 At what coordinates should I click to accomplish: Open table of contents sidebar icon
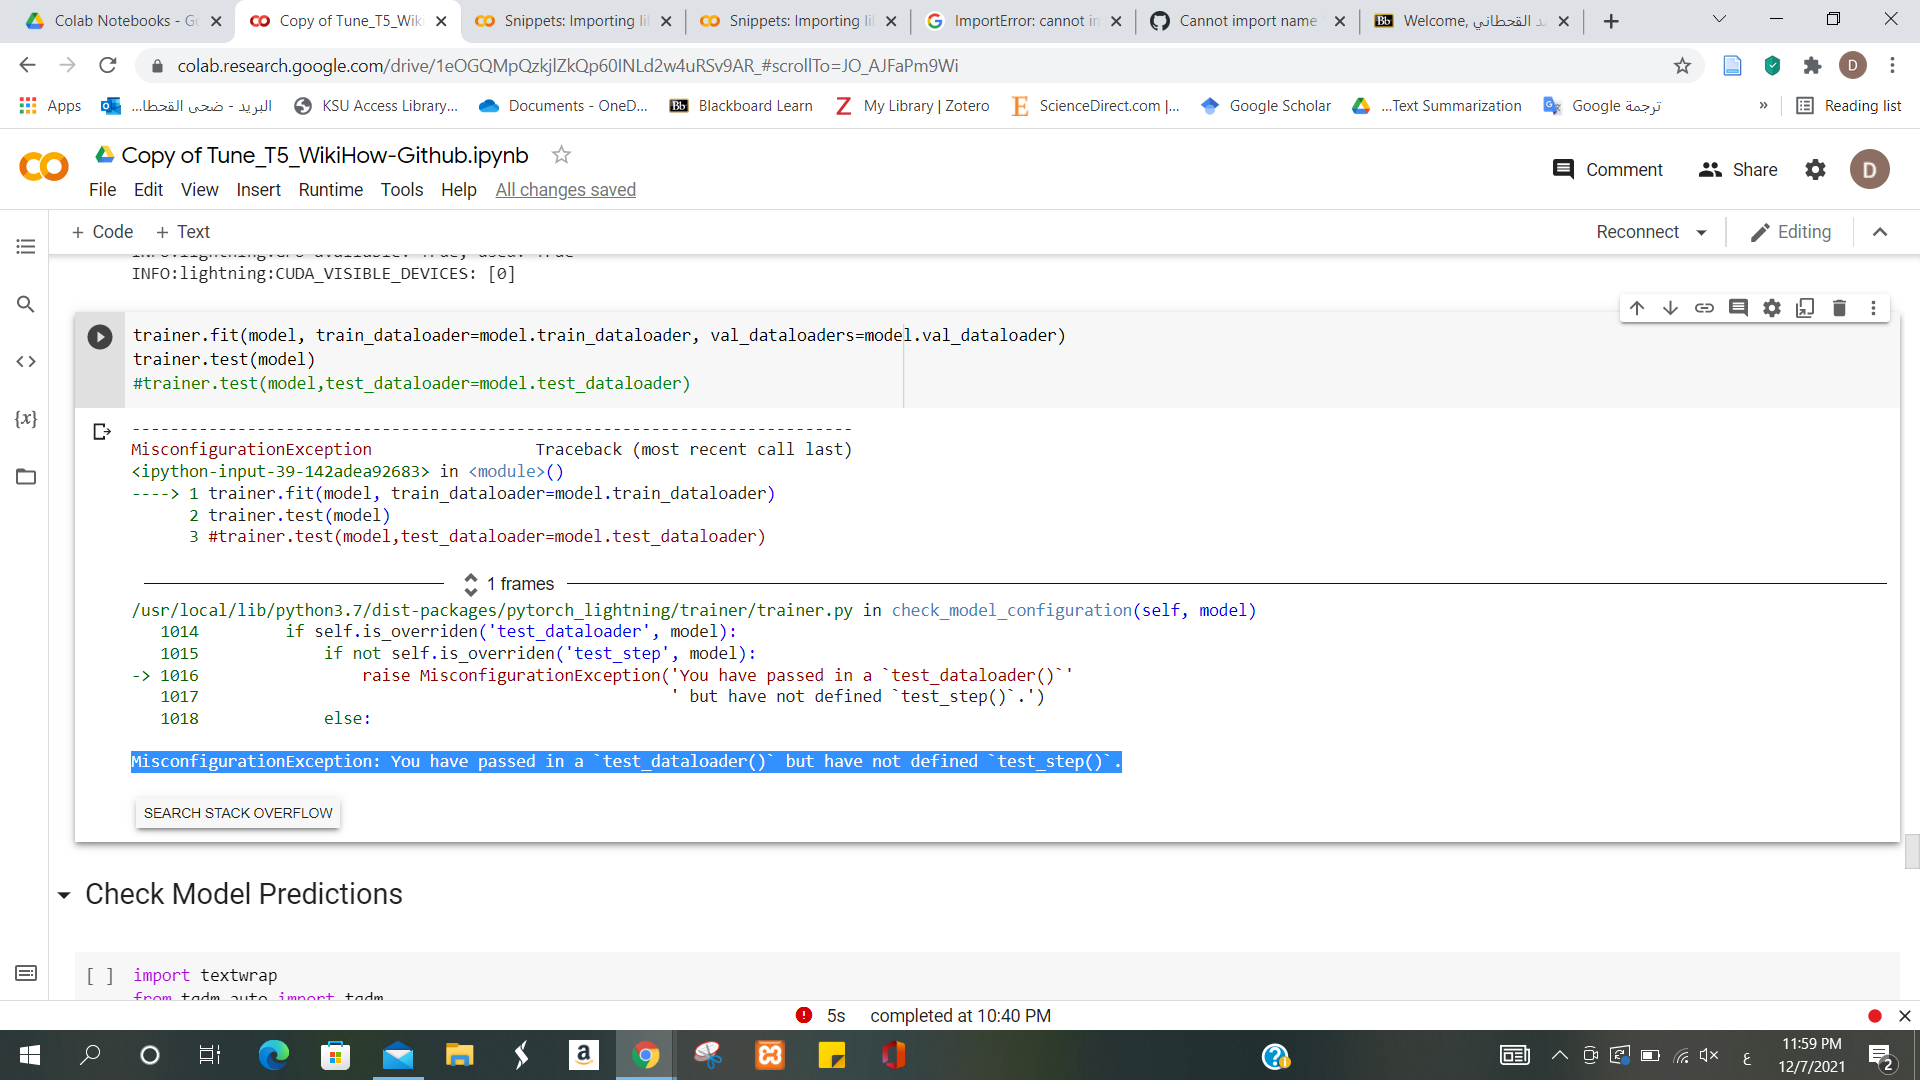pyautogui.click(x=26, y=246)
